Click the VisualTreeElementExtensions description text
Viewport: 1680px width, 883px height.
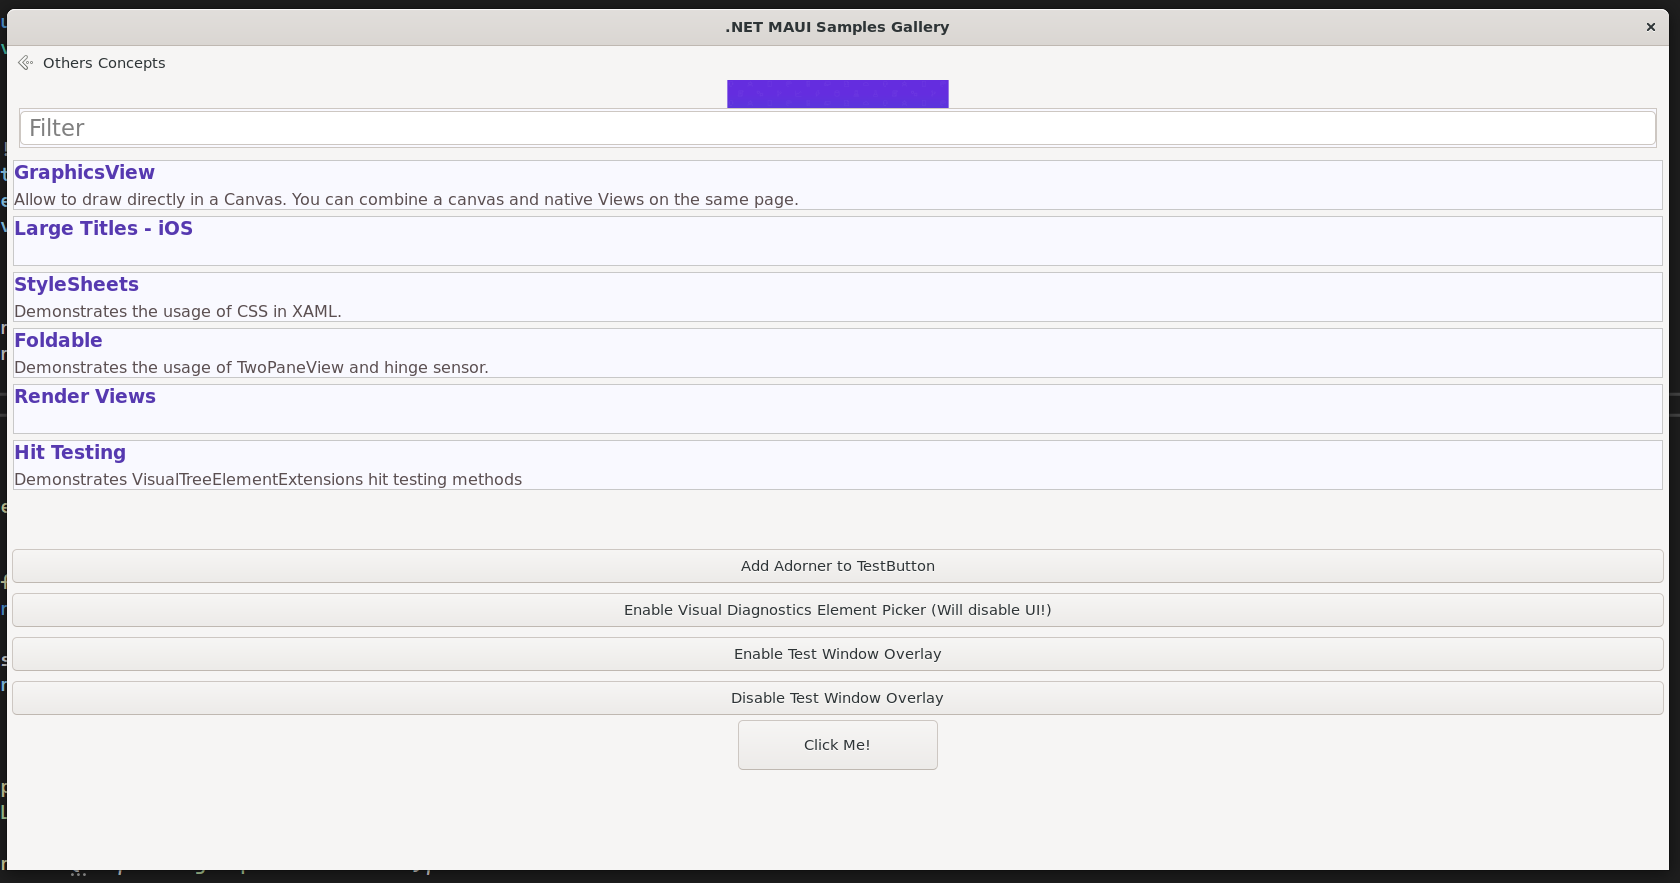pyautogui.click(x=268, y=480)
